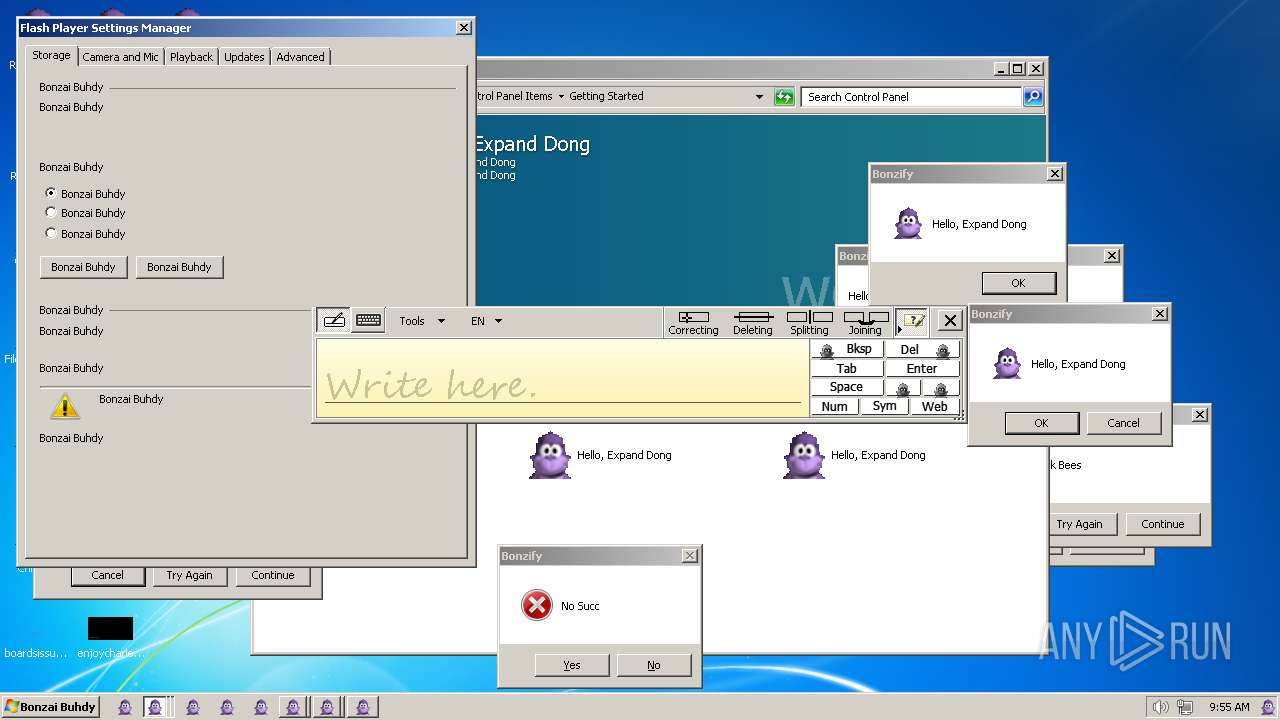Open the network icon in system tray
This screenshot has height=720, width=1280.
coord(1187,707)
